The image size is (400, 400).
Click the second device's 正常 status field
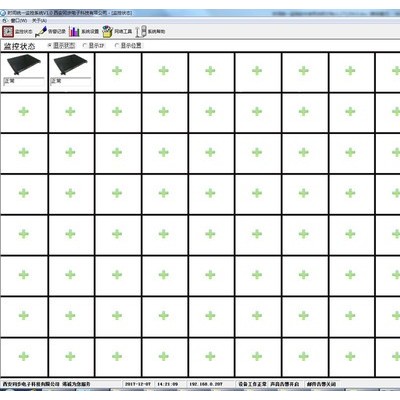pos(70,82)
